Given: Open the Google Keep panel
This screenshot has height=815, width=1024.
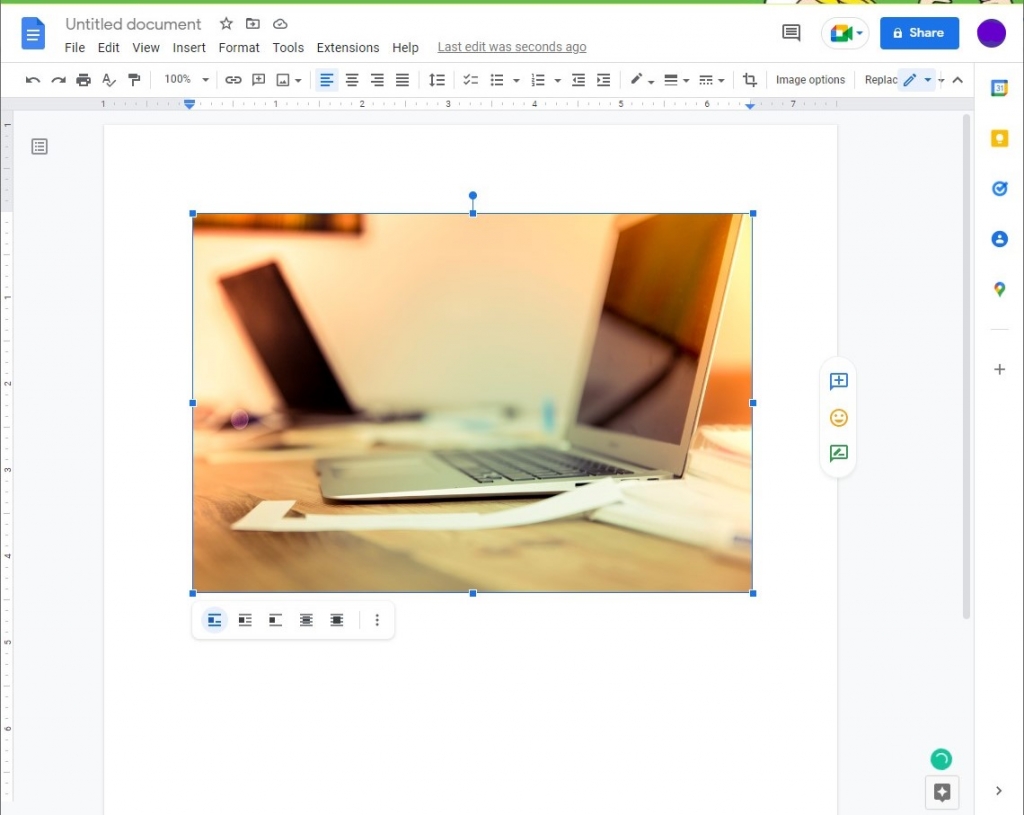Looking at the screenshot, I should coord(999,138).
